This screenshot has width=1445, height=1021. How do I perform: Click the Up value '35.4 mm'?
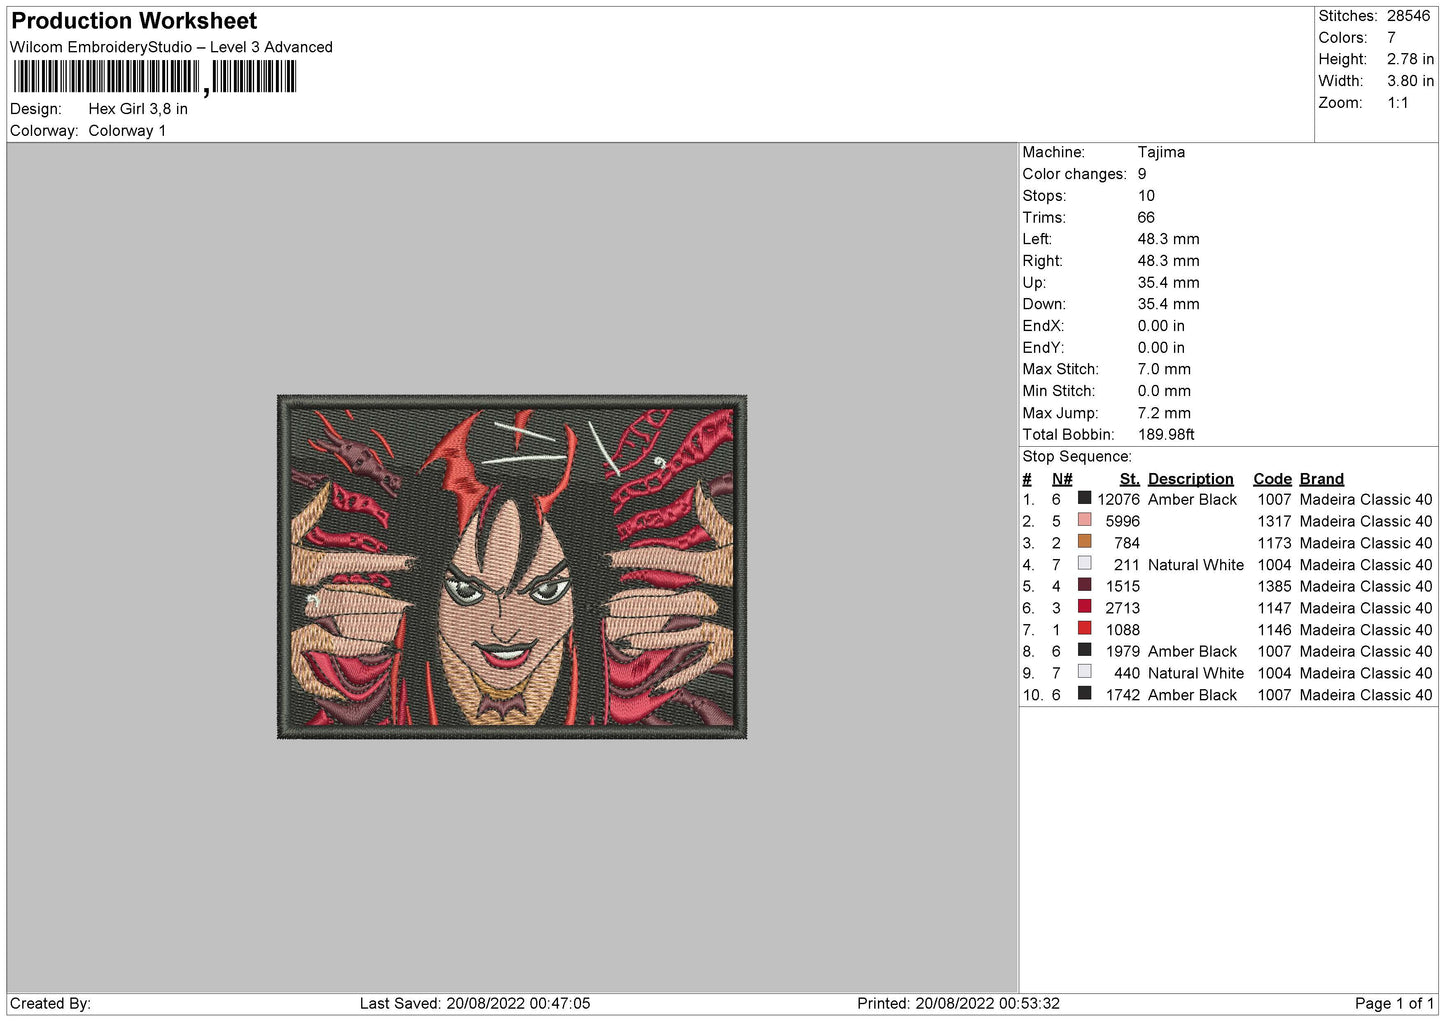[x=1168, y=283]
